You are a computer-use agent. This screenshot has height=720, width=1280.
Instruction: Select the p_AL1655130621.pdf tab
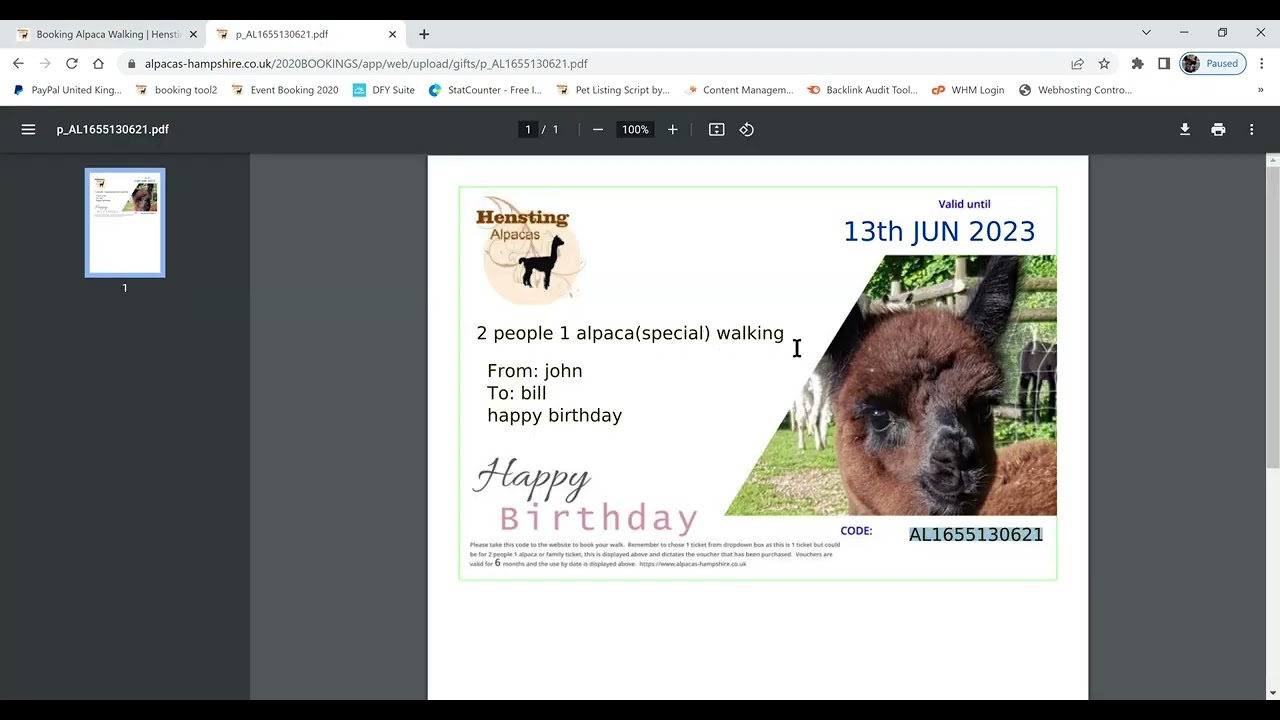coord(305,34)
